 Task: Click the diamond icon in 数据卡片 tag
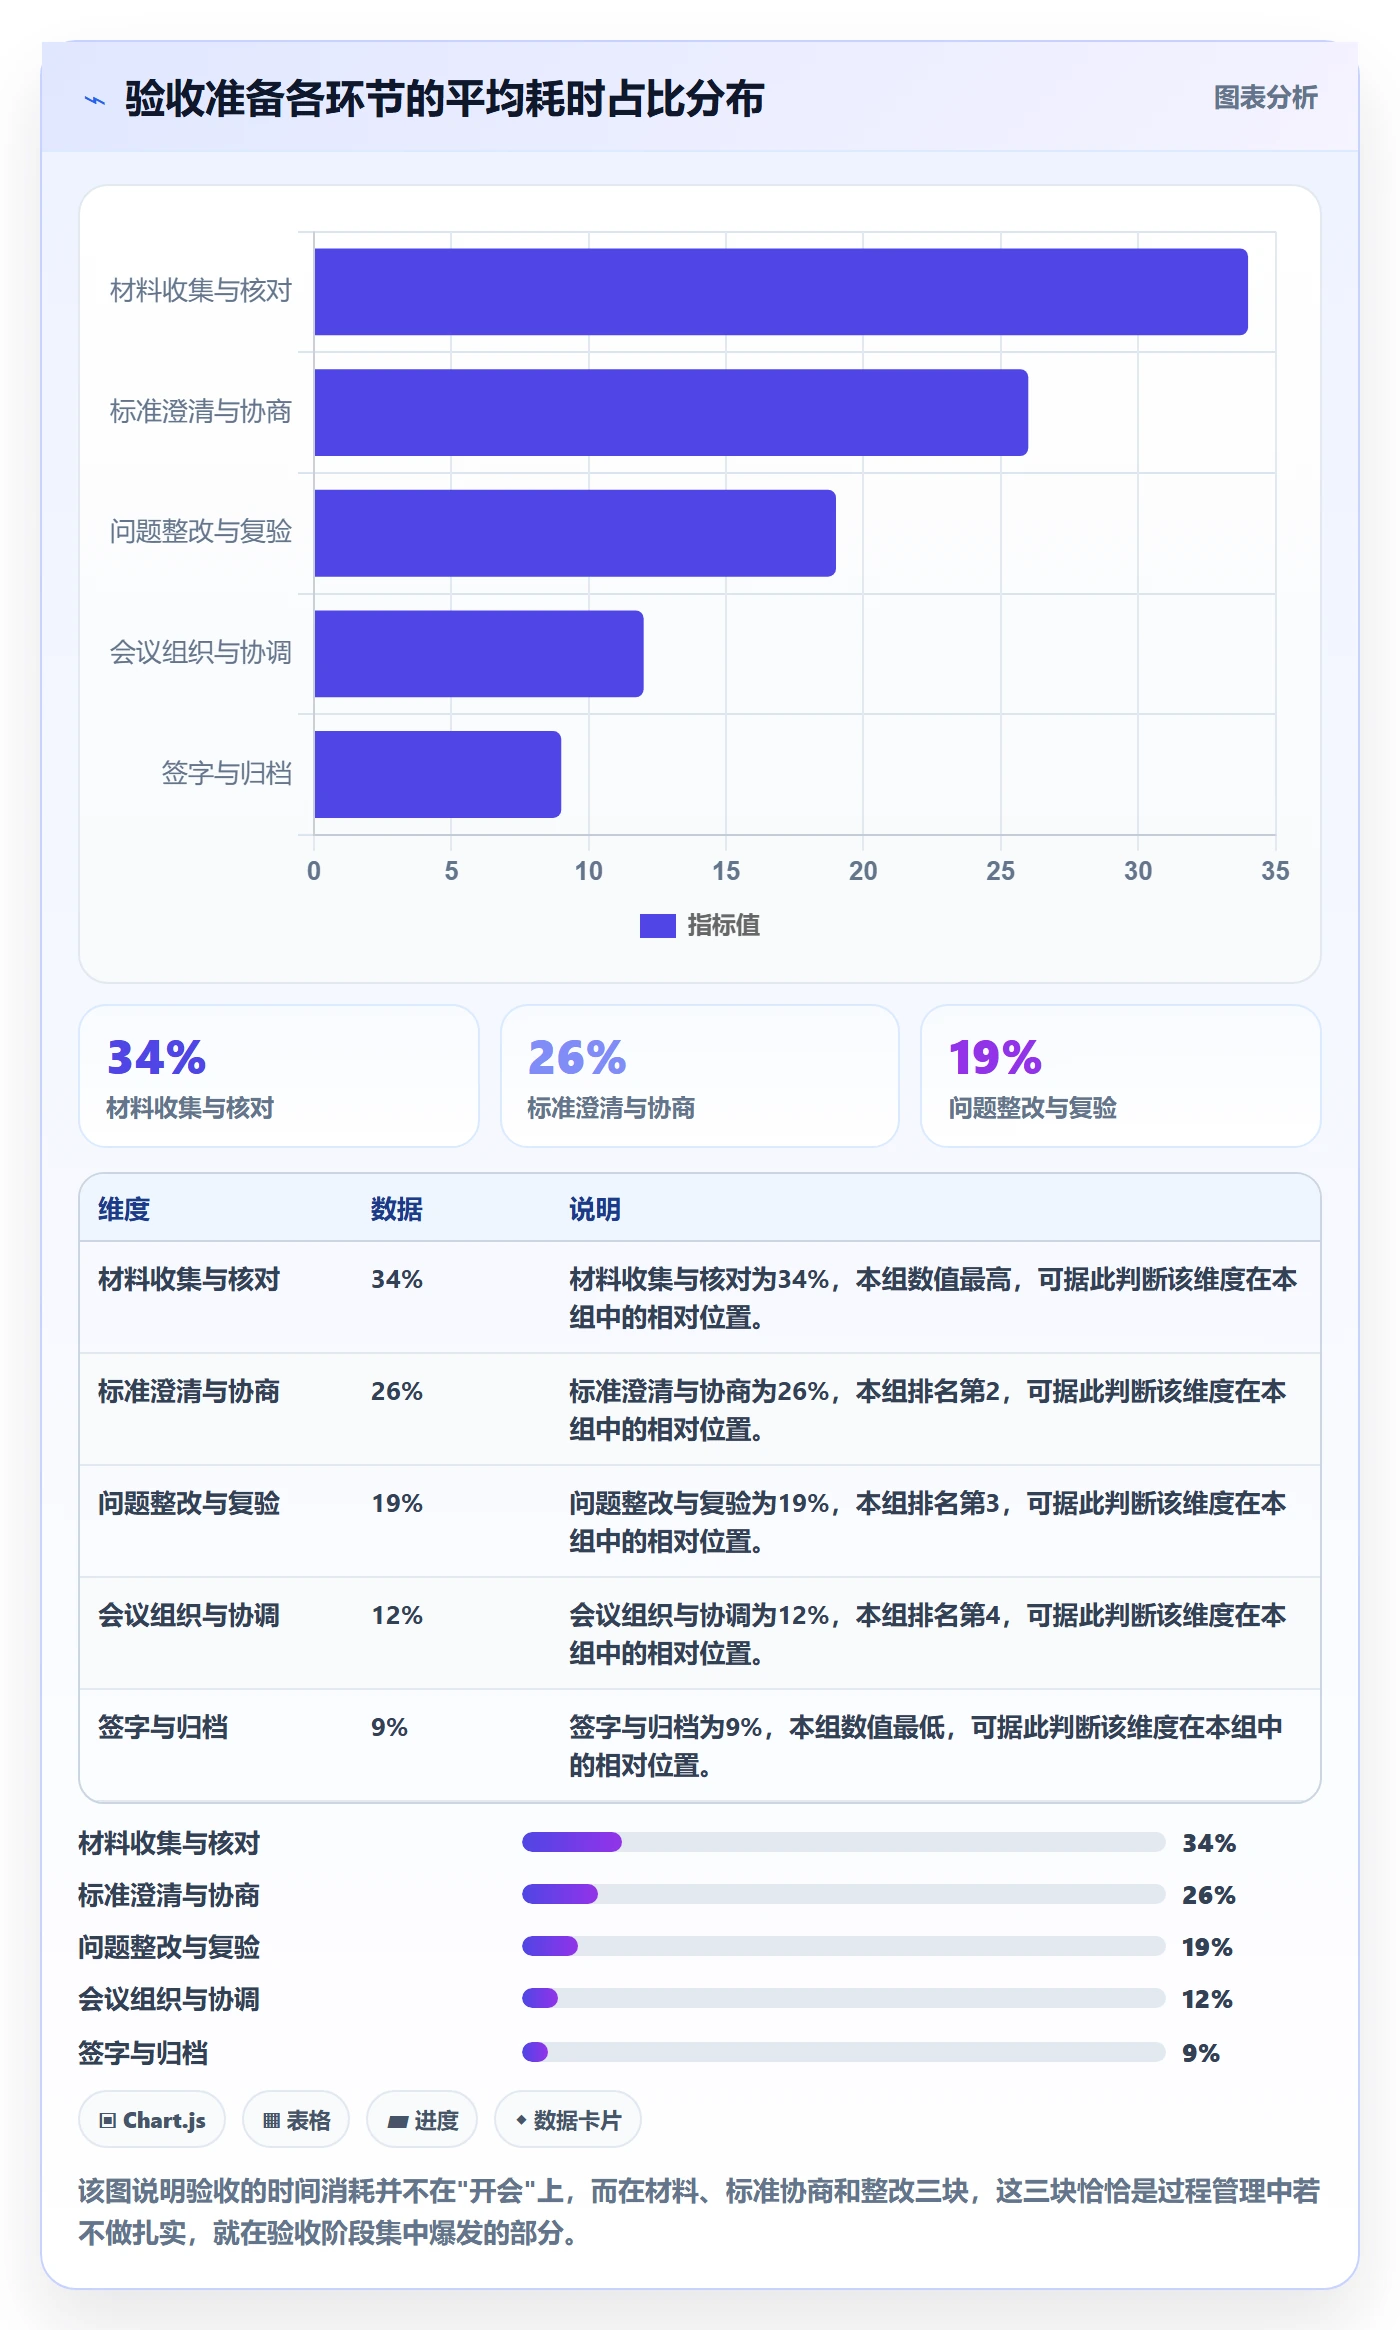pyautogui.click(x=521, y=2119)
